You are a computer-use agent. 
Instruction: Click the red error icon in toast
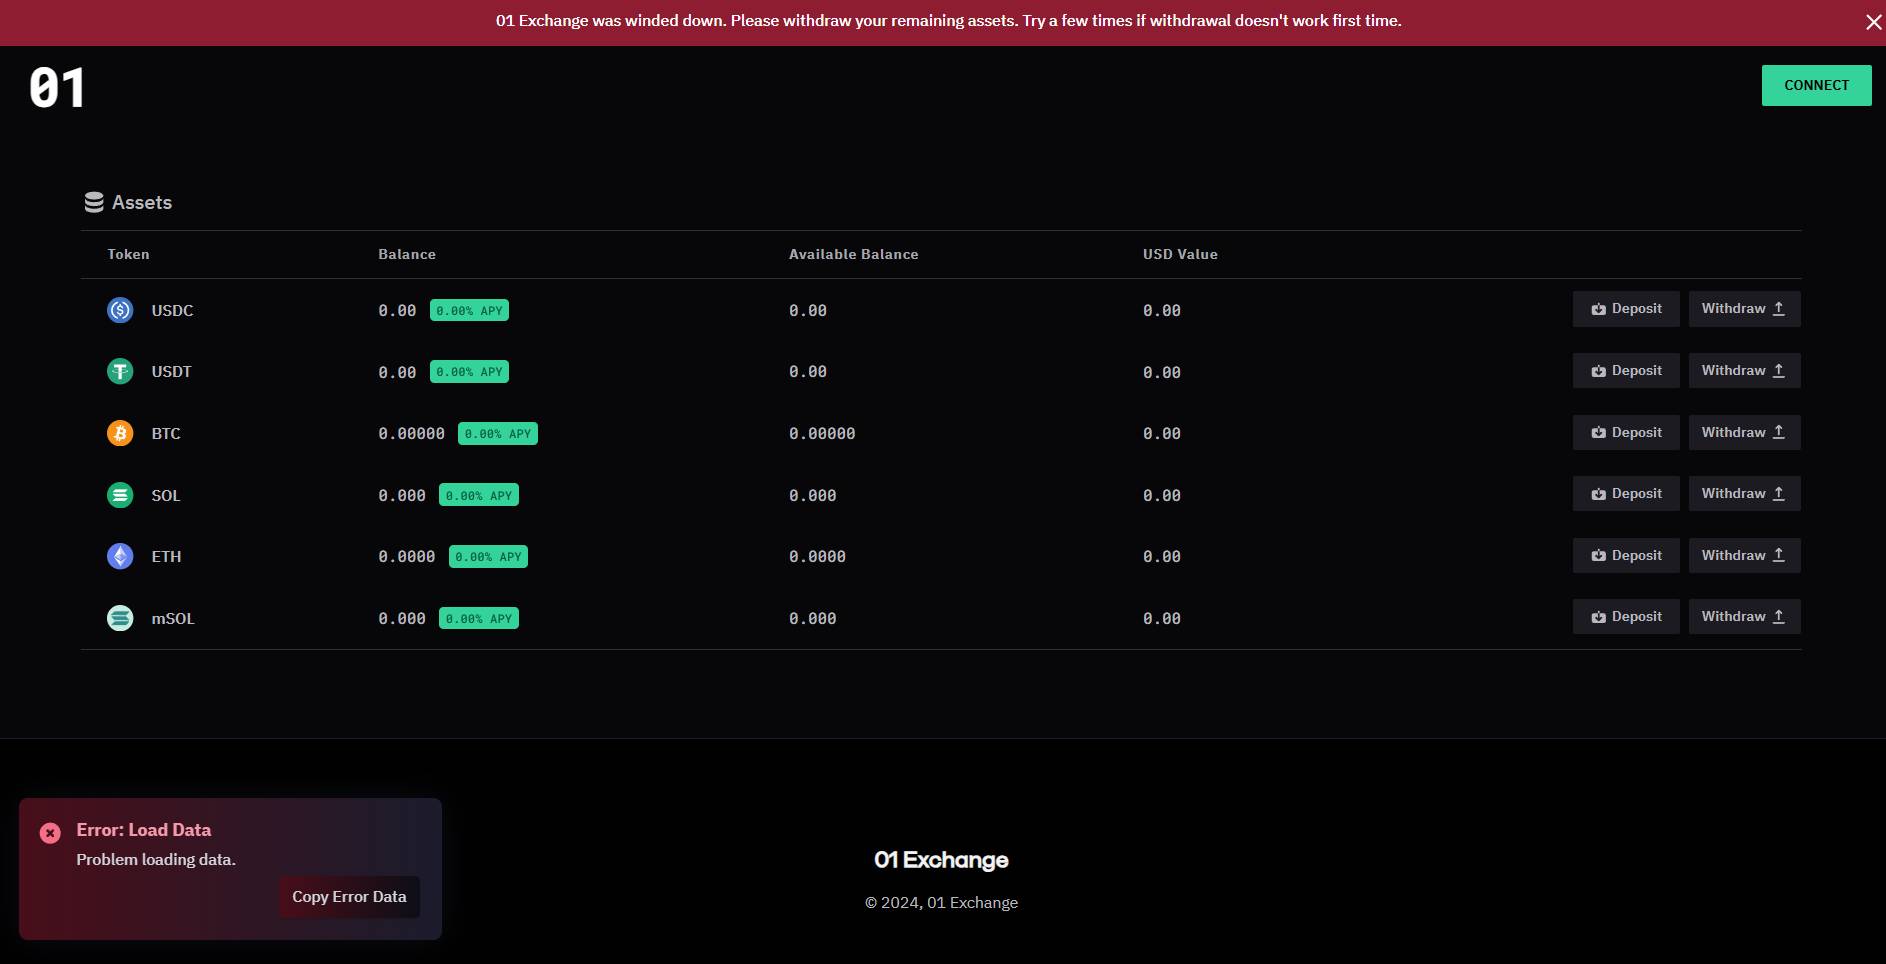50,833
